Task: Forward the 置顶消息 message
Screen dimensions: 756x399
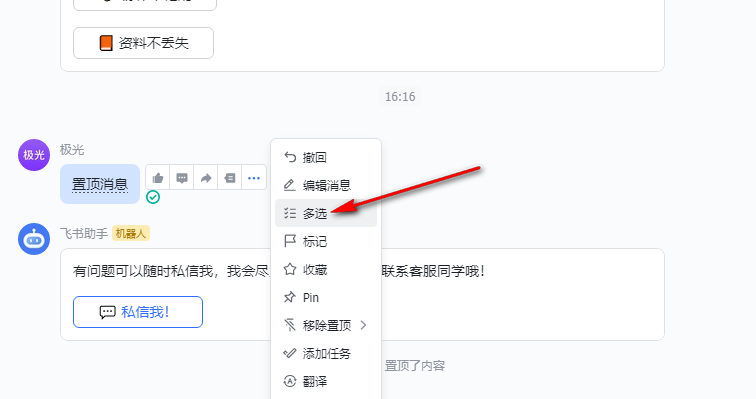Action: pyautogui.click(x=206, y=178)
